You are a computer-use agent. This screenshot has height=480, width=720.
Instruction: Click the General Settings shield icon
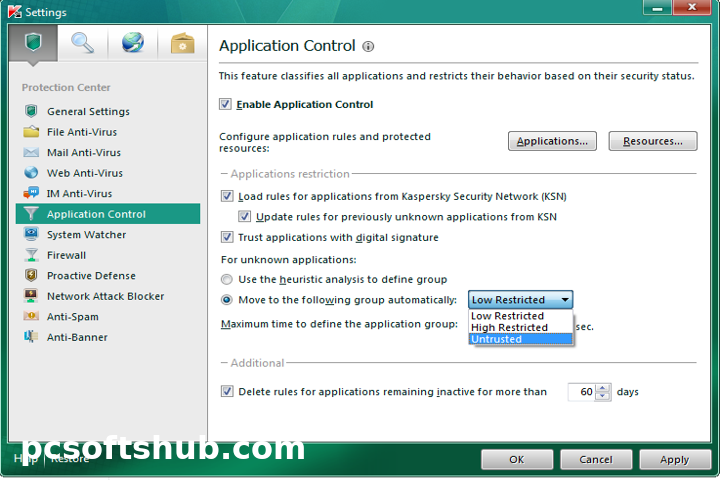31,111
